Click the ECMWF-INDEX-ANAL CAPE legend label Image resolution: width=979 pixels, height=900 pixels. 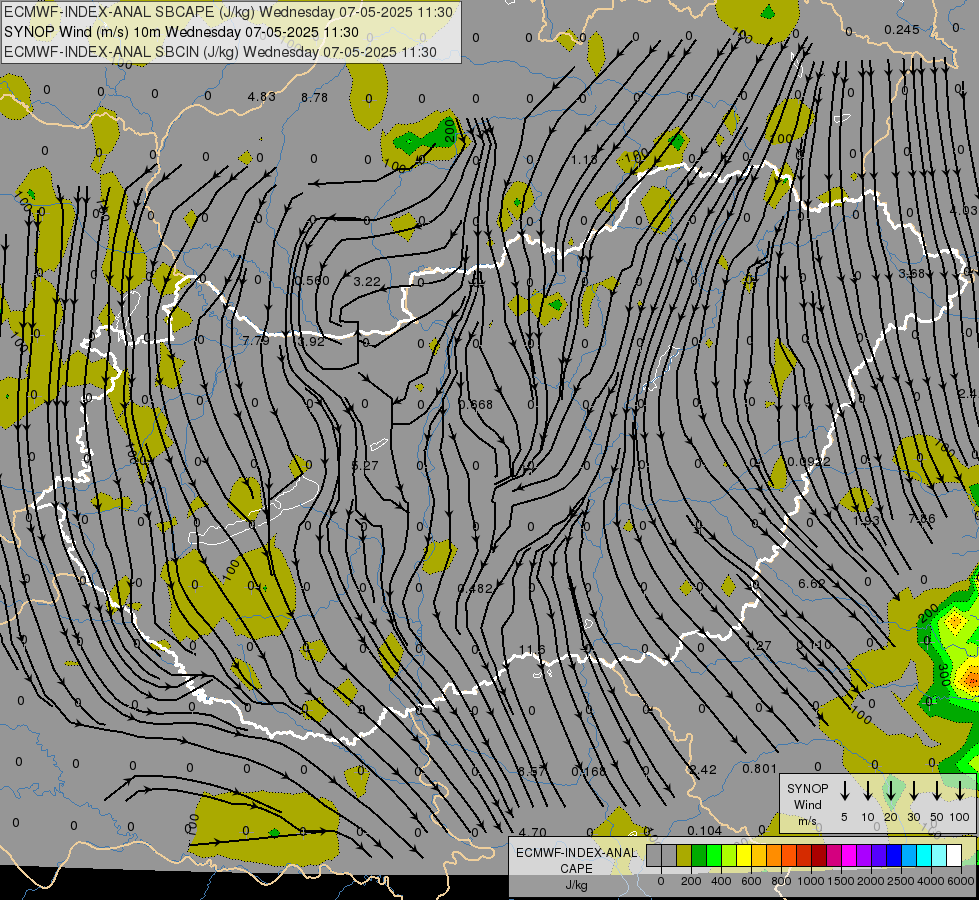pyautogui.click(x=576, y=860)
